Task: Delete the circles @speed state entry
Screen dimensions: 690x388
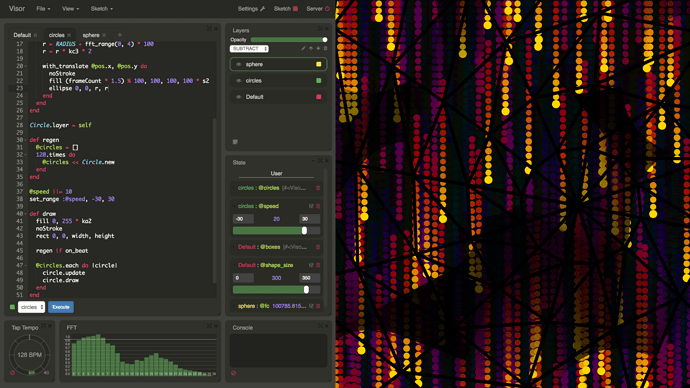Action: coord(318,206)
